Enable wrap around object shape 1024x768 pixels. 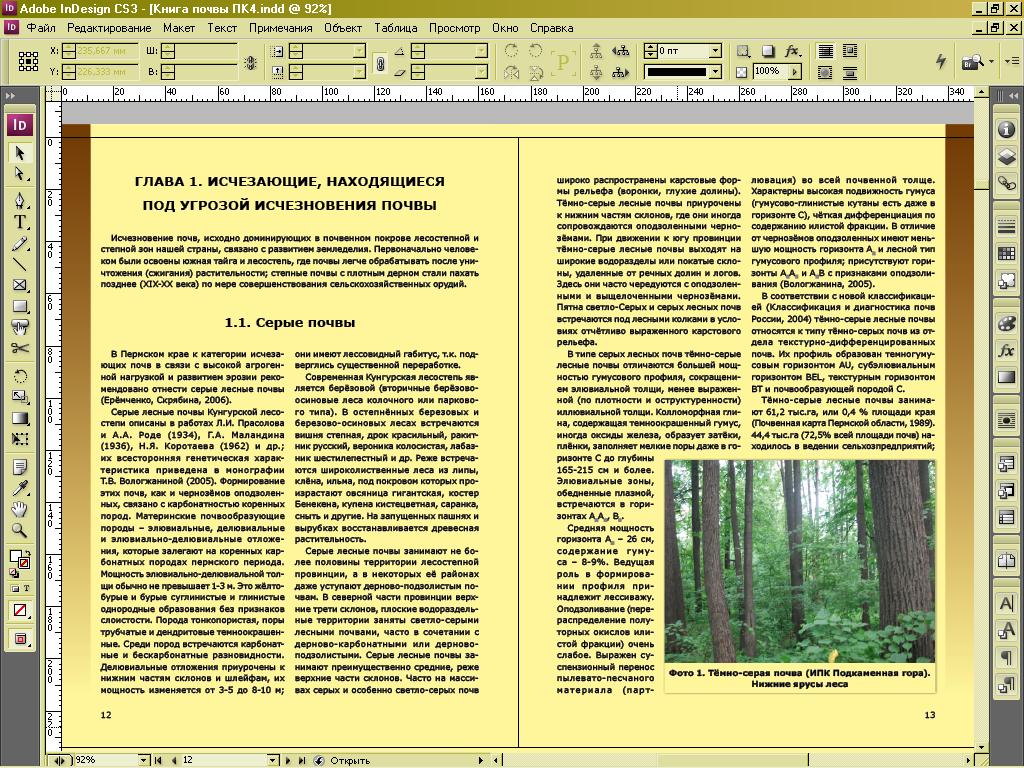825,72
